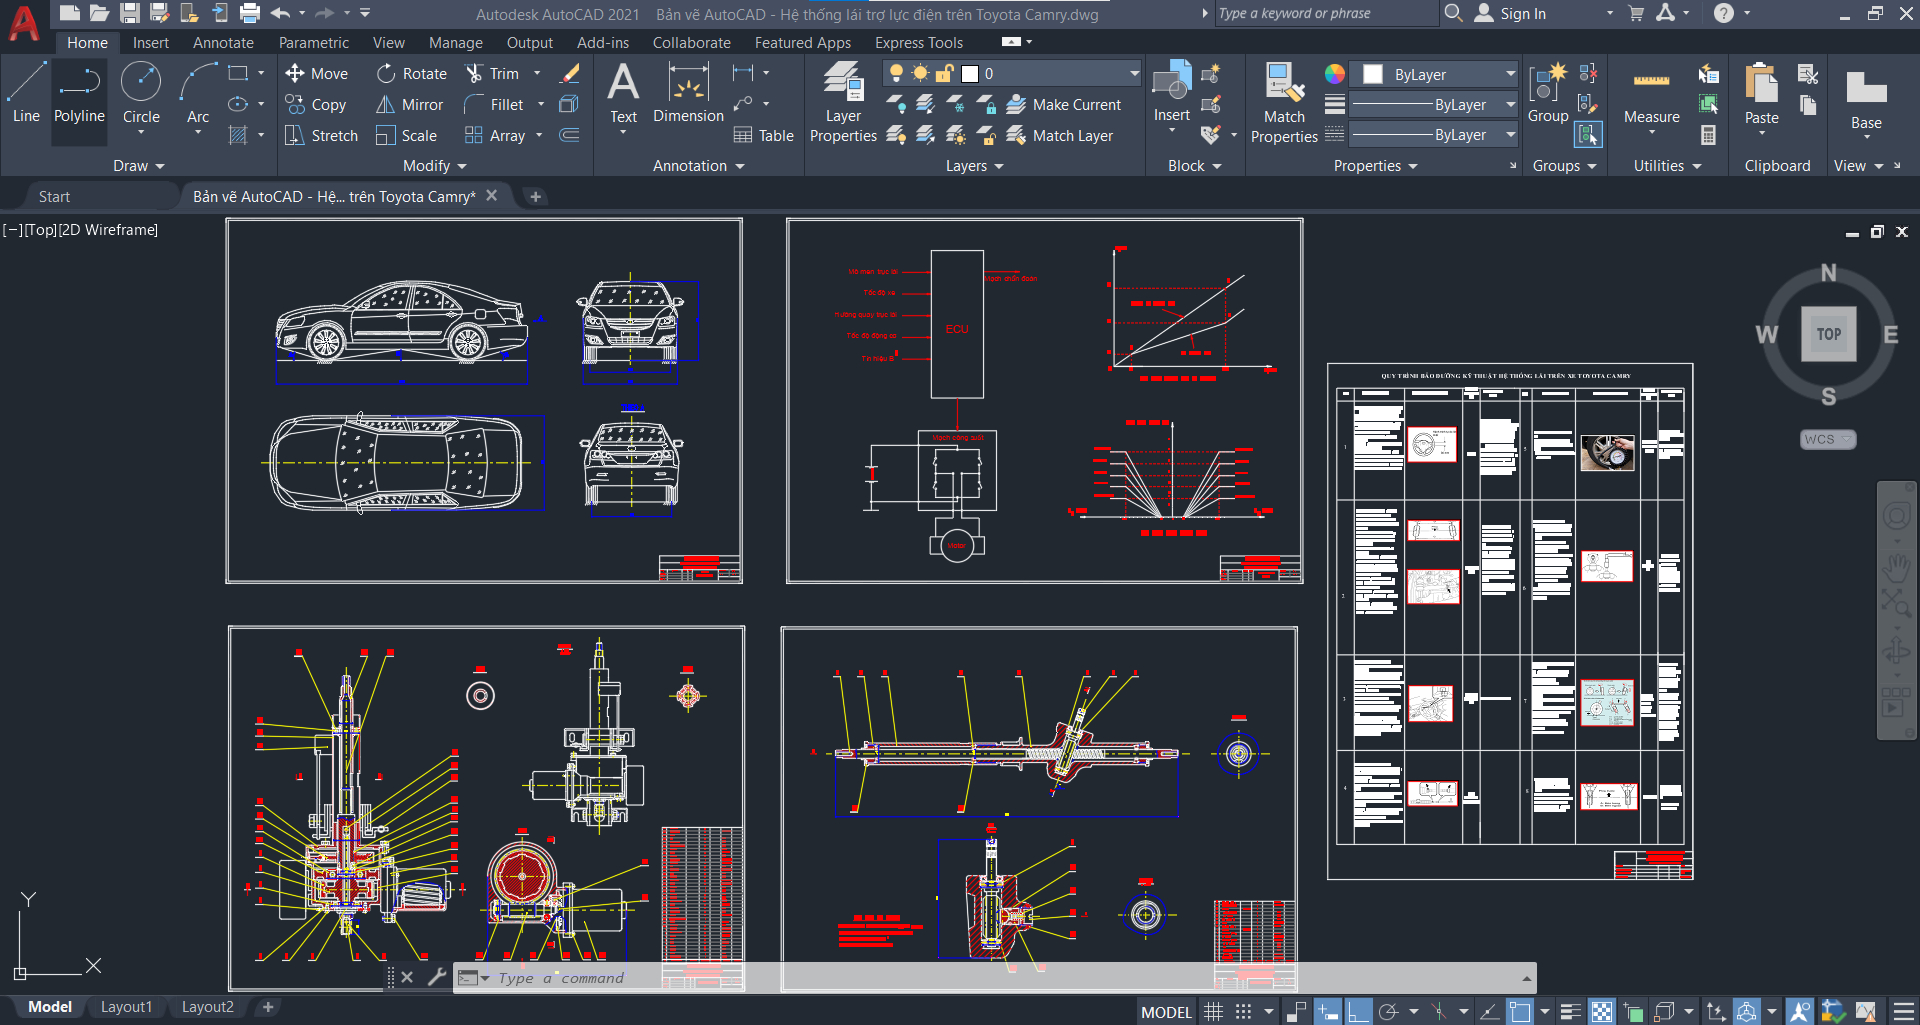Click the layer 0 color swatch
The image size is (1920, 1025).
pos(969,73)
